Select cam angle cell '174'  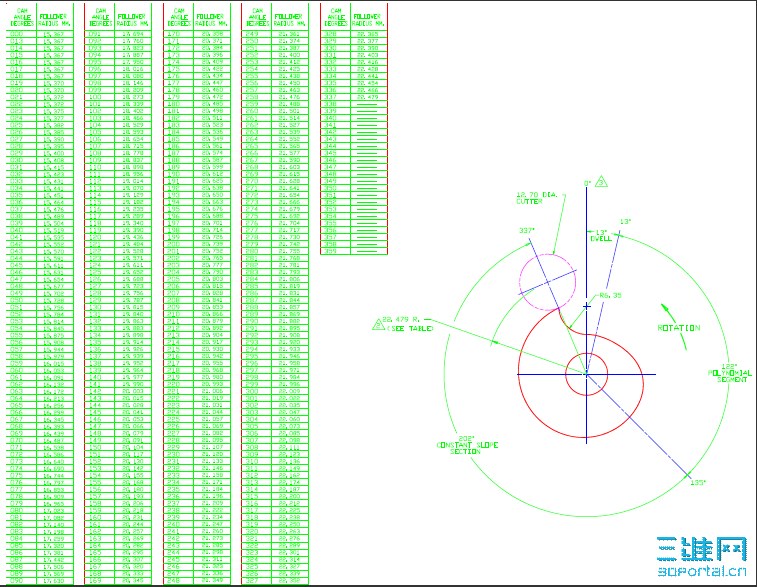(x=179, y=62)
